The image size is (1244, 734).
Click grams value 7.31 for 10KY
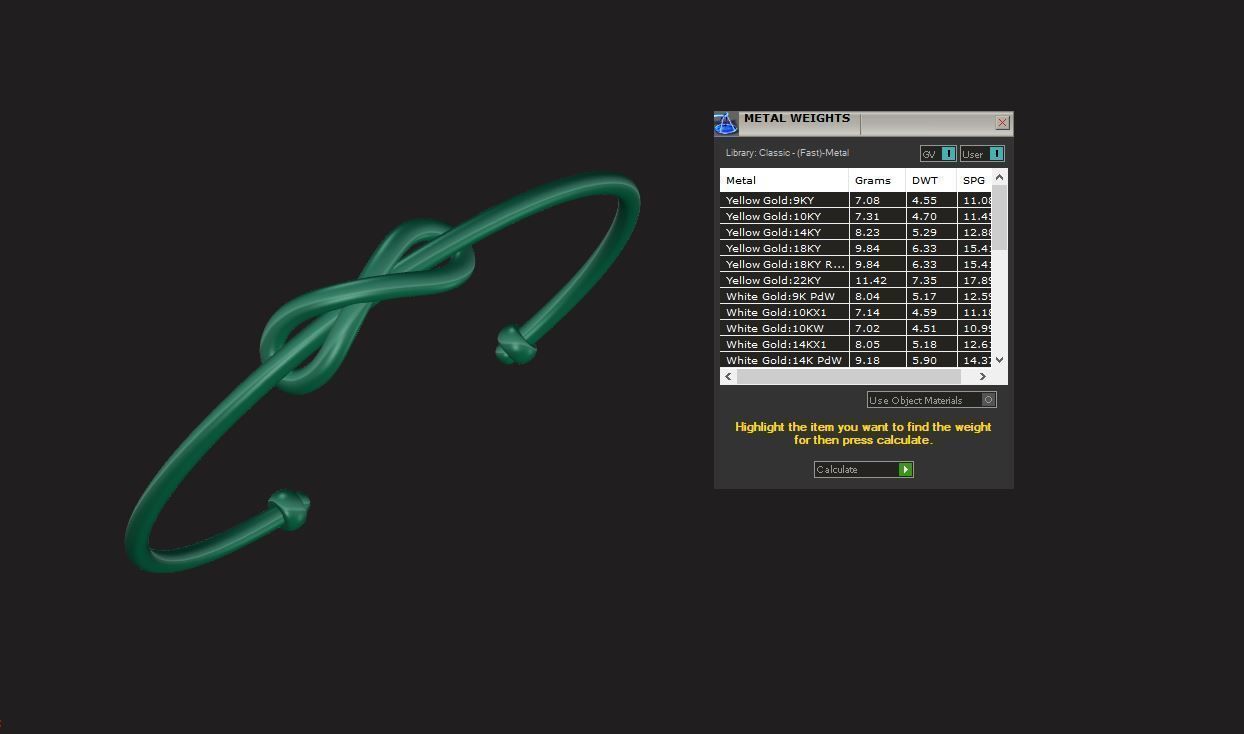867,216
